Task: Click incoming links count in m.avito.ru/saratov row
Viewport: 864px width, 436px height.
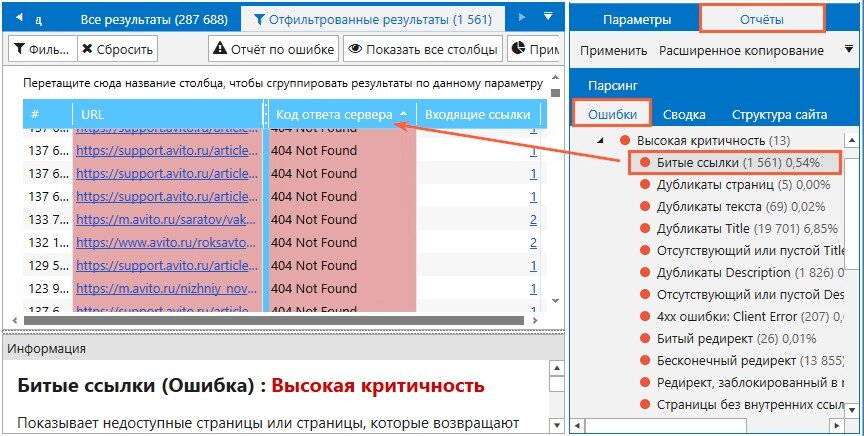Action: coord(533,220)
